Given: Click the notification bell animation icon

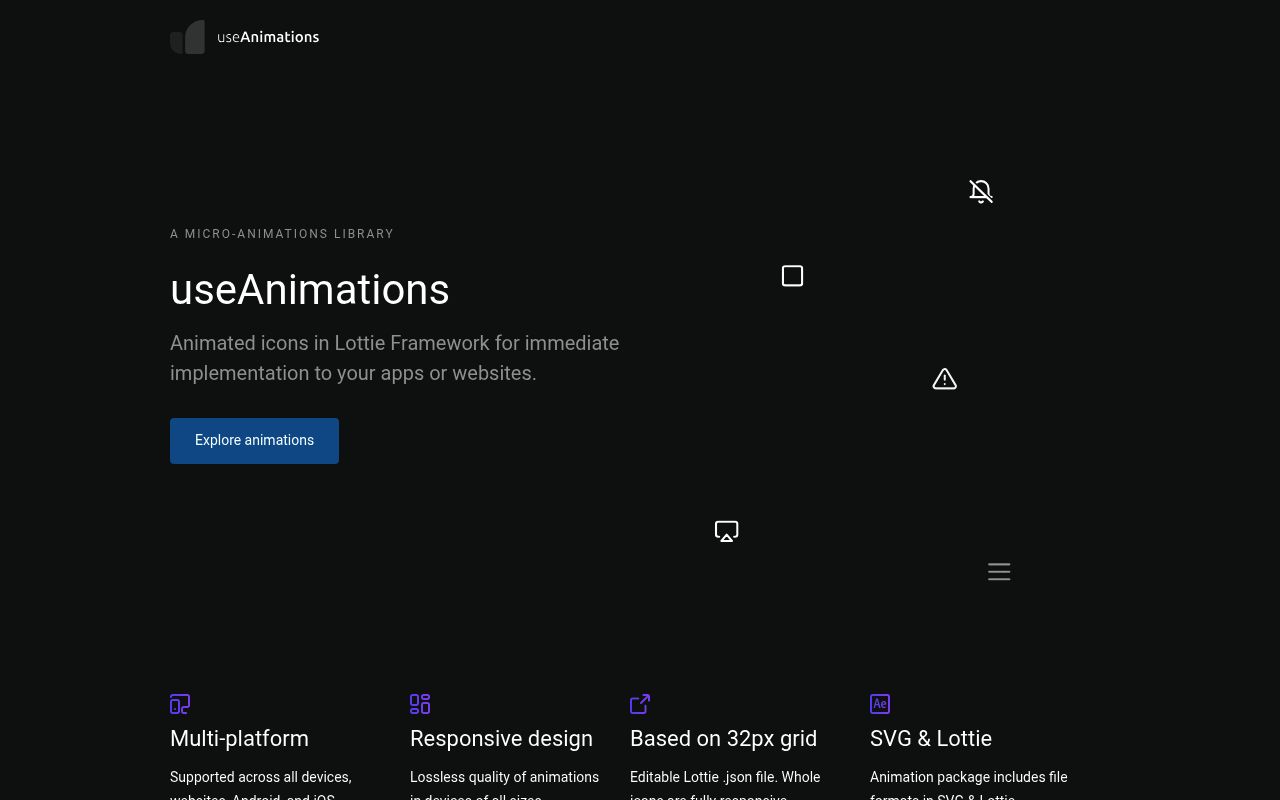Looking at the screenshot, I should tap(981, 191).
